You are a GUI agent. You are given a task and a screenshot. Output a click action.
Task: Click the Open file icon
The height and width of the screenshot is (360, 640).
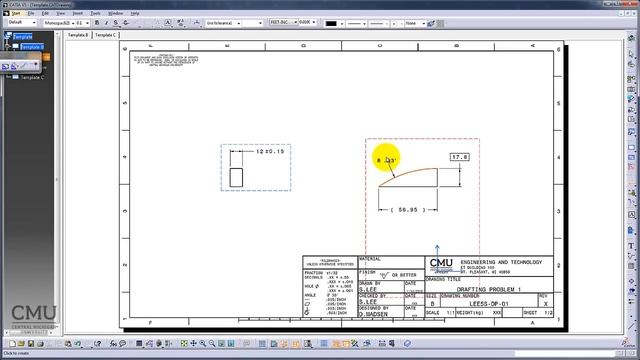click(x=22, y=344)
